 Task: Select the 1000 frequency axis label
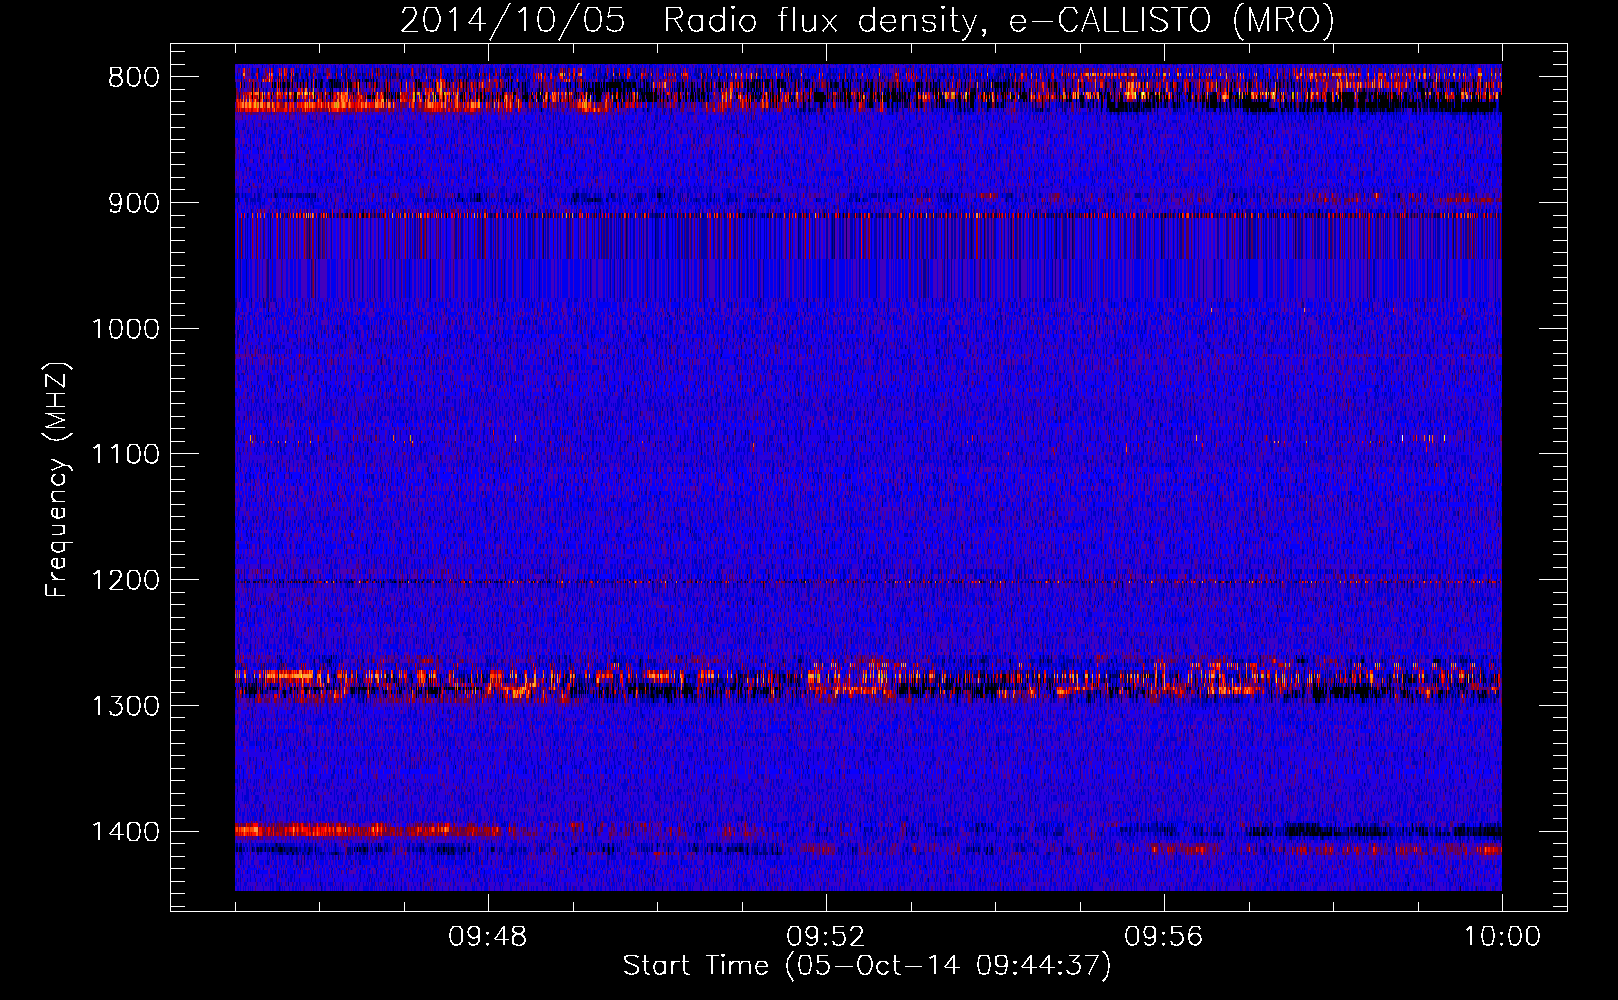125,329
